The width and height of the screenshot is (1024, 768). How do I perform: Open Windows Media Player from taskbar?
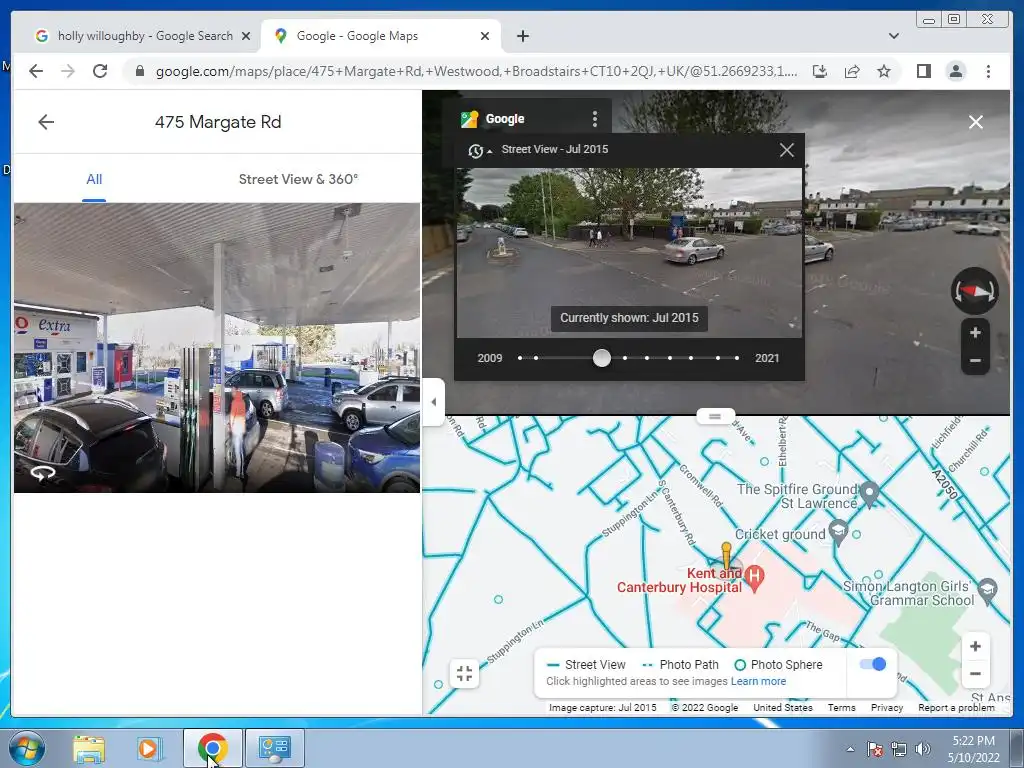tap(148, 749)
